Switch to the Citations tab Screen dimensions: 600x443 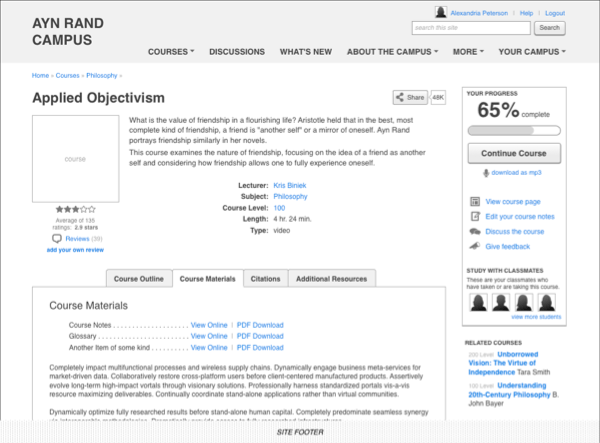point(265,279)
